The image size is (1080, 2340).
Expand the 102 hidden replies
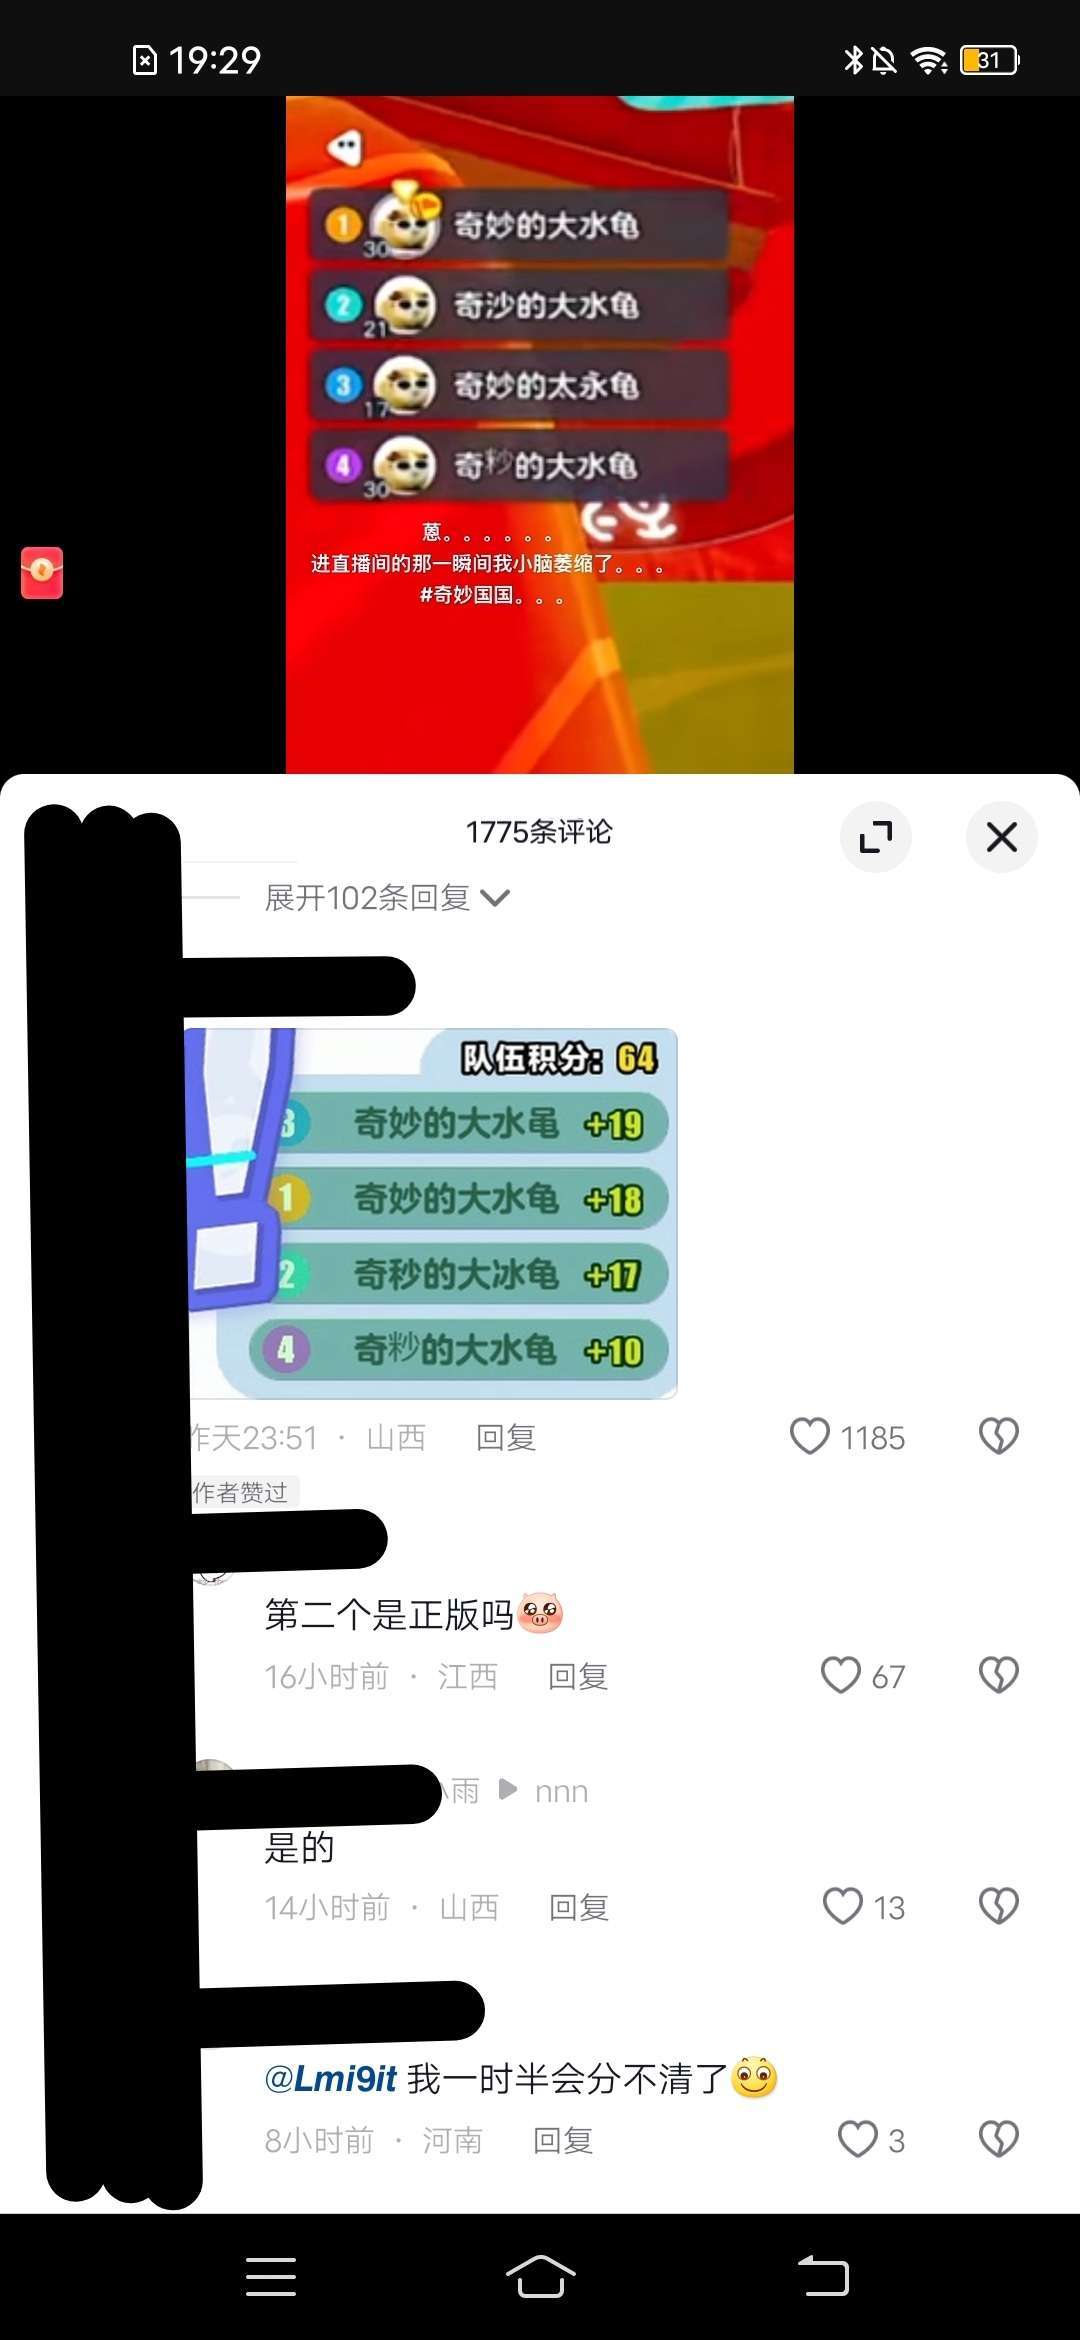(387, 898)
